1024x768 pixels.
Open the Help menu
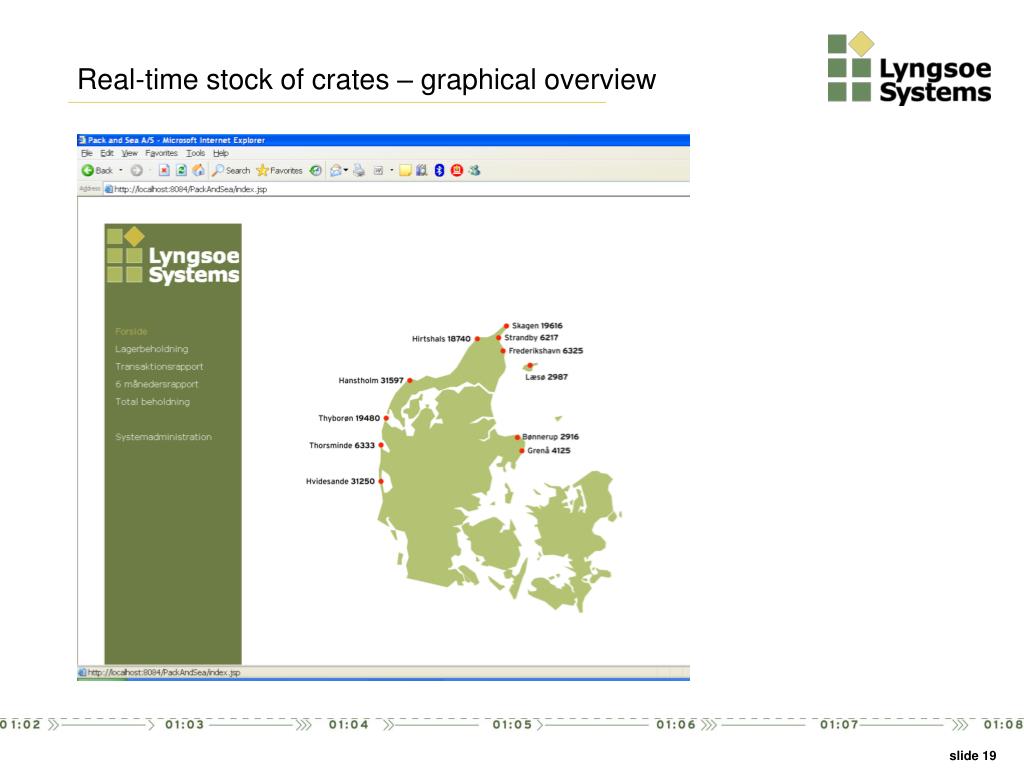221,153
